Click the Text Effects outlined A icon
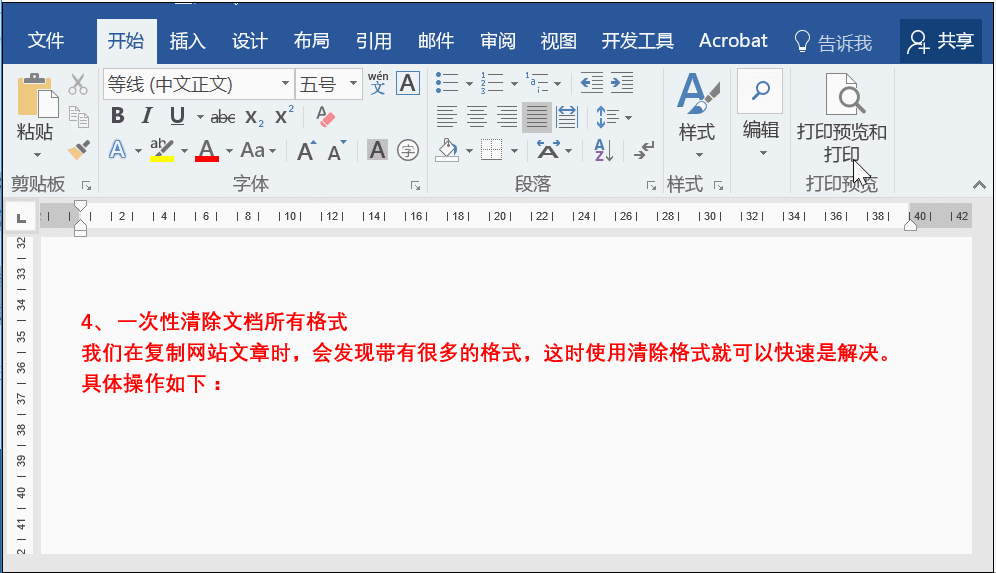The width and height of the screenshot is (996, 573). coord(118,150)
